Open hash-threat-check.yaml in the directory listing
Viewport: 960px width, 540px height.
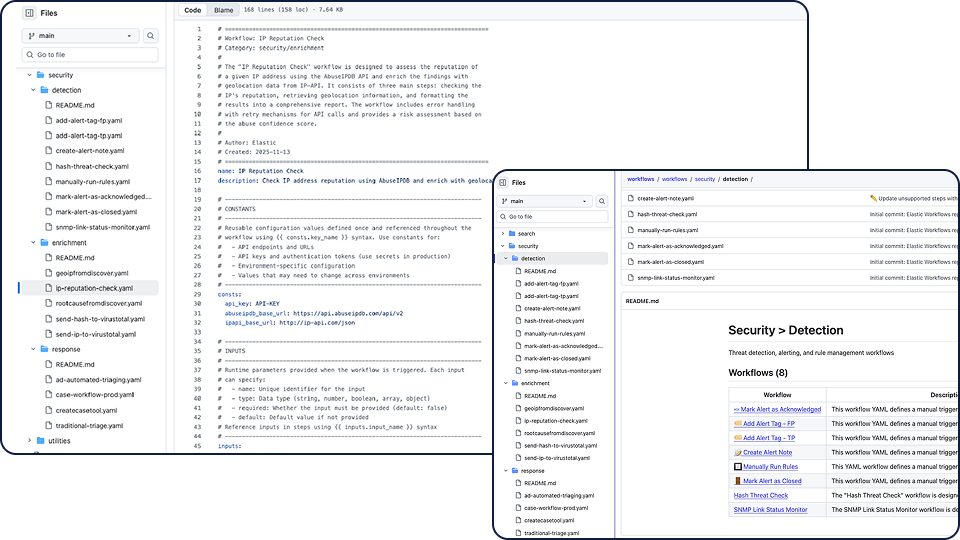[x=667, y=214]
